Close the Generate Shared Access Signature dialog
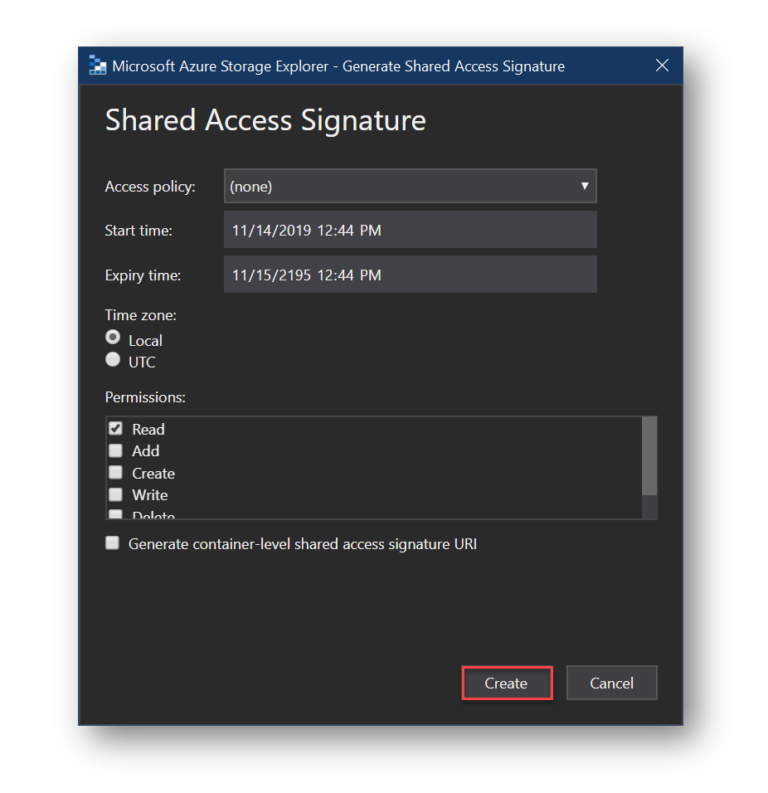The width and height of the screenshot is (768, 793). tap(662, 65)
